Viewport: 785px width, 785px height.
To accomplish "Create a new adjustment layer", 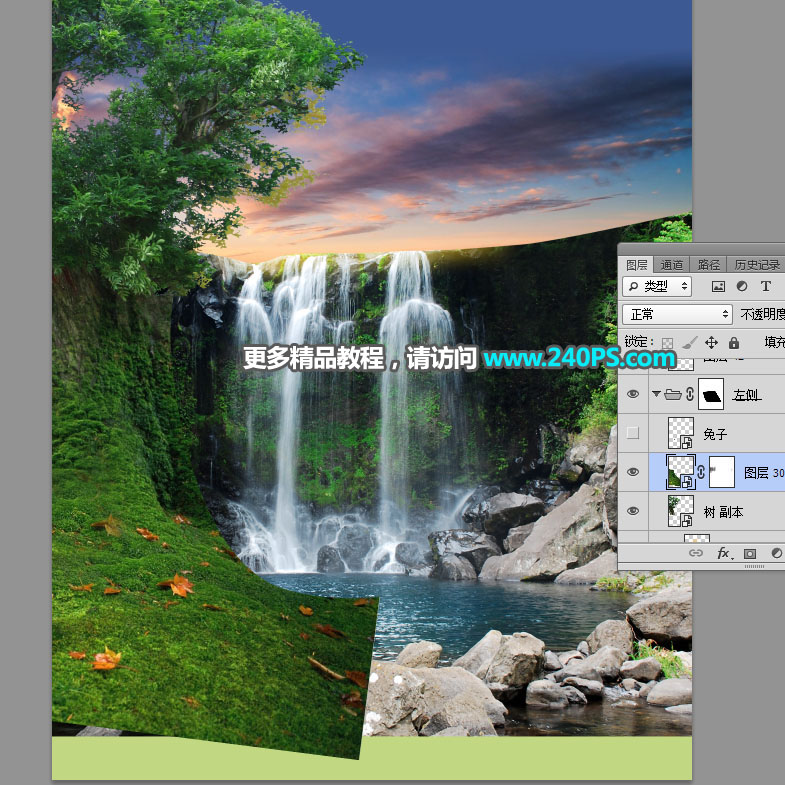I will pos(776,553).
